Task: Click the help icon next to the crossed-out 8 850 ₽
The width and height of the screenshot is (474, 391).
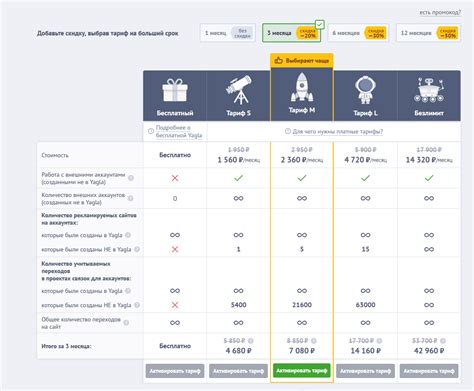Action: (x=314, y=341)
